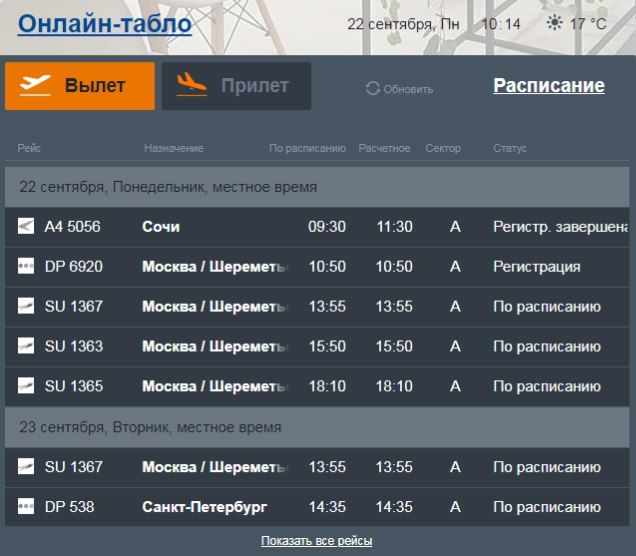Click the sunny weather icon
The width and height of the screenshot is (636, 556).
point(554,23)
